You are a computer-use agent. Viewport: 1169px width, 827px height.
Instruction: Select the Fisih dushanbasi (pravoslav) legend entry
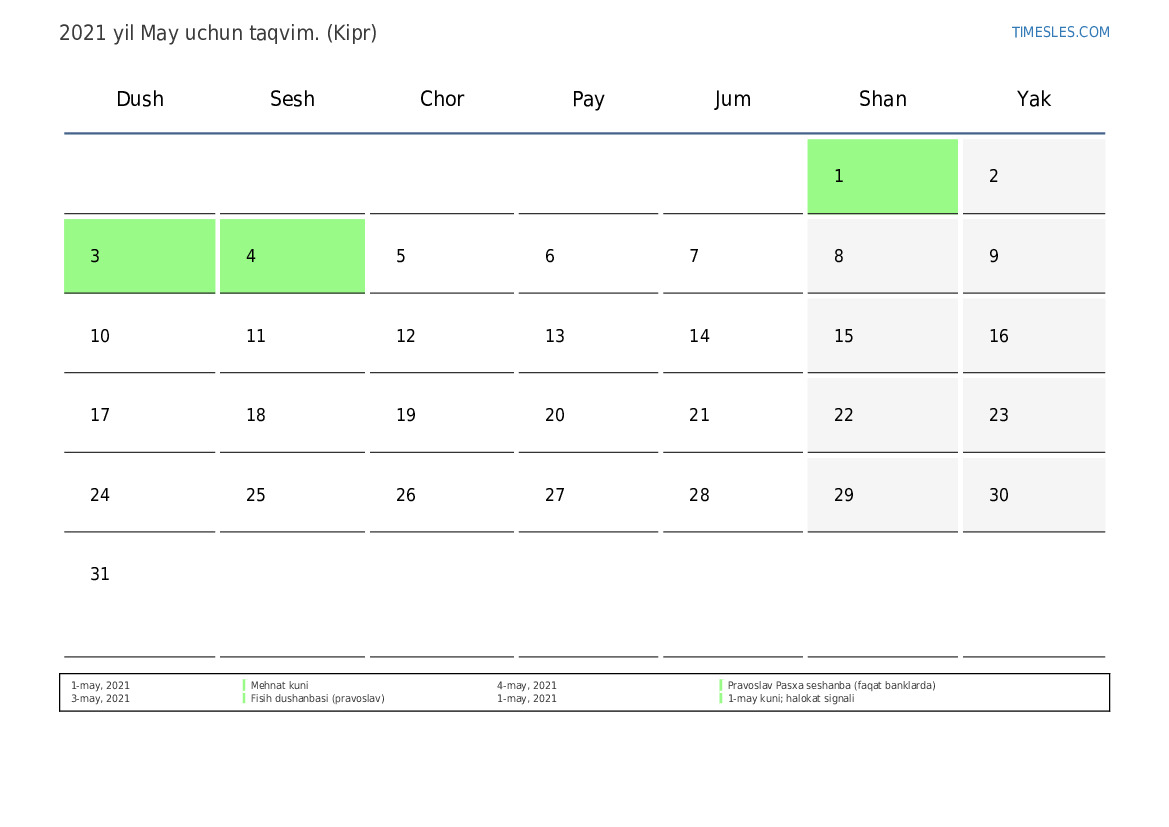coord(317,699)
